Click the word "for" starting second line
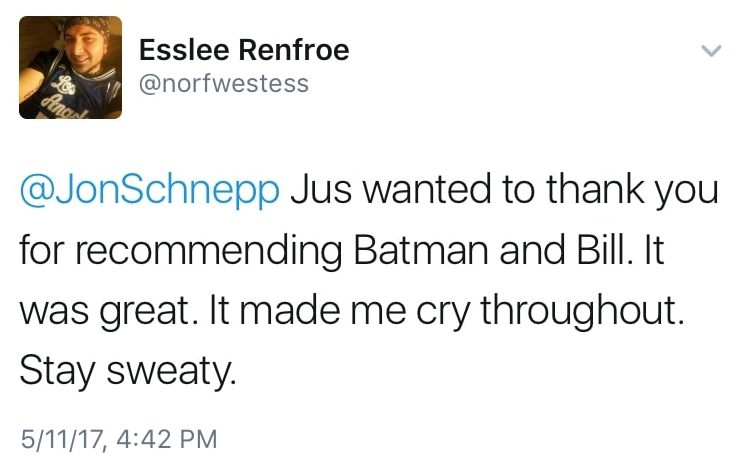743x473 pixels. [41, 252]
